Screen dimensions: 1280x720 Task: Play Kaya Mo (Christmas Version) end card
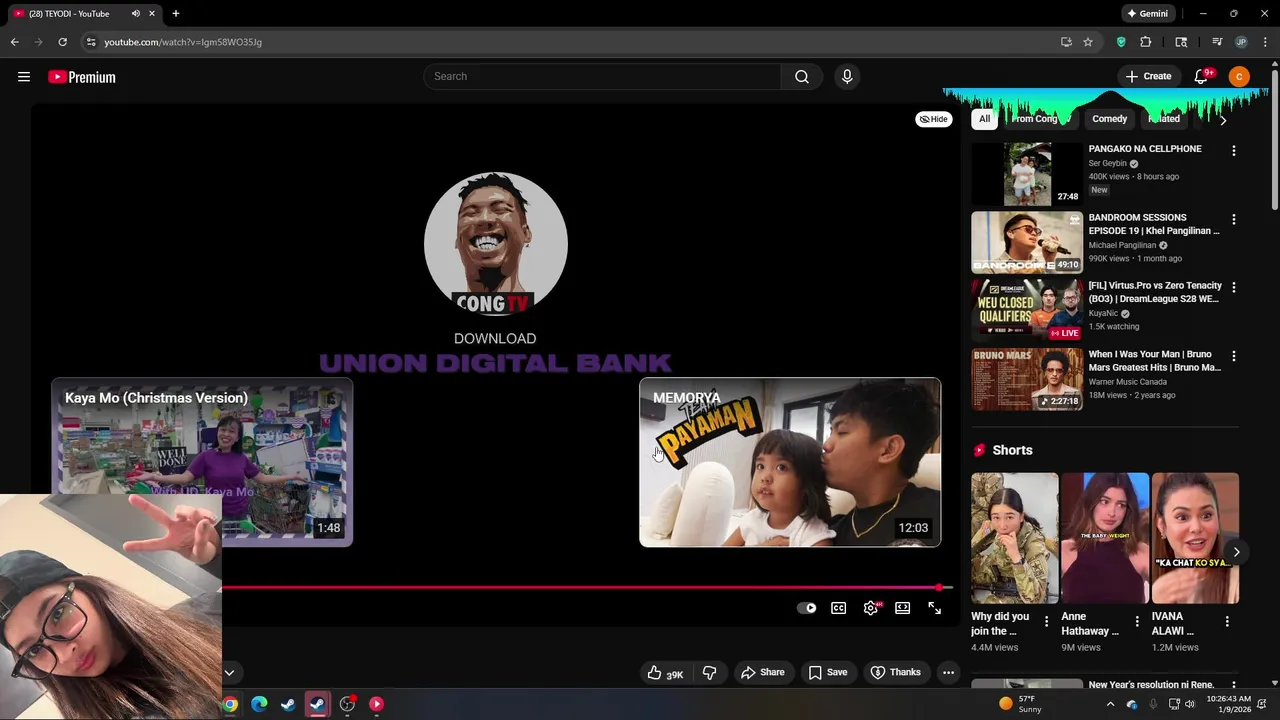tap(202, 462)
